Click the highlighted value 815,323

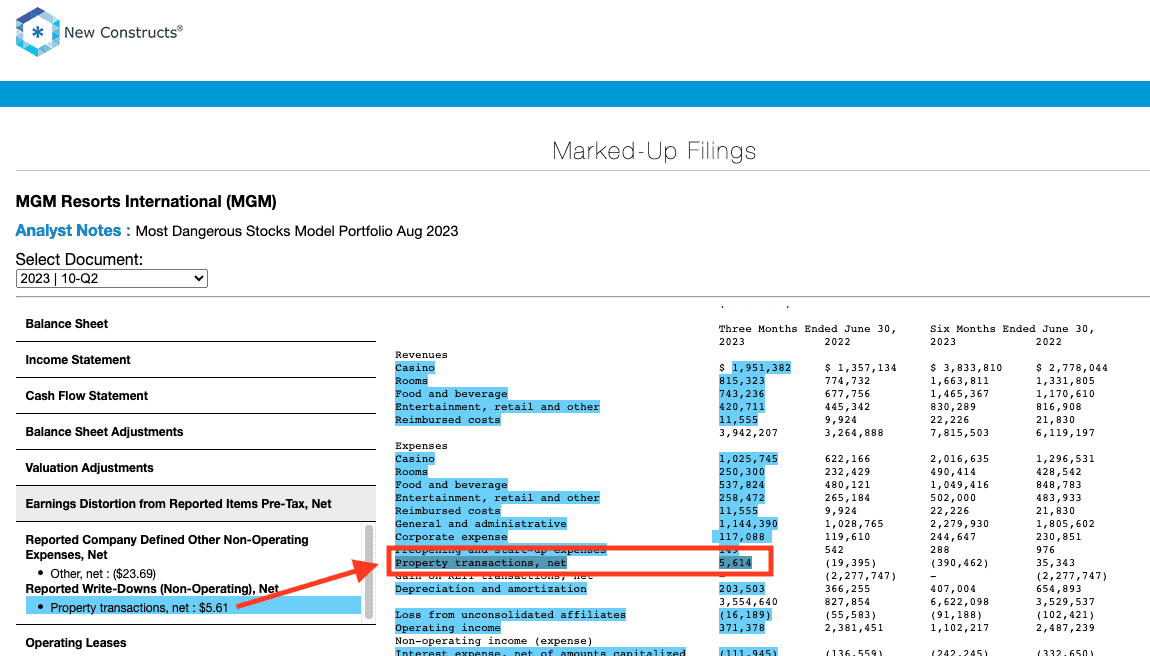click(741, 381)
